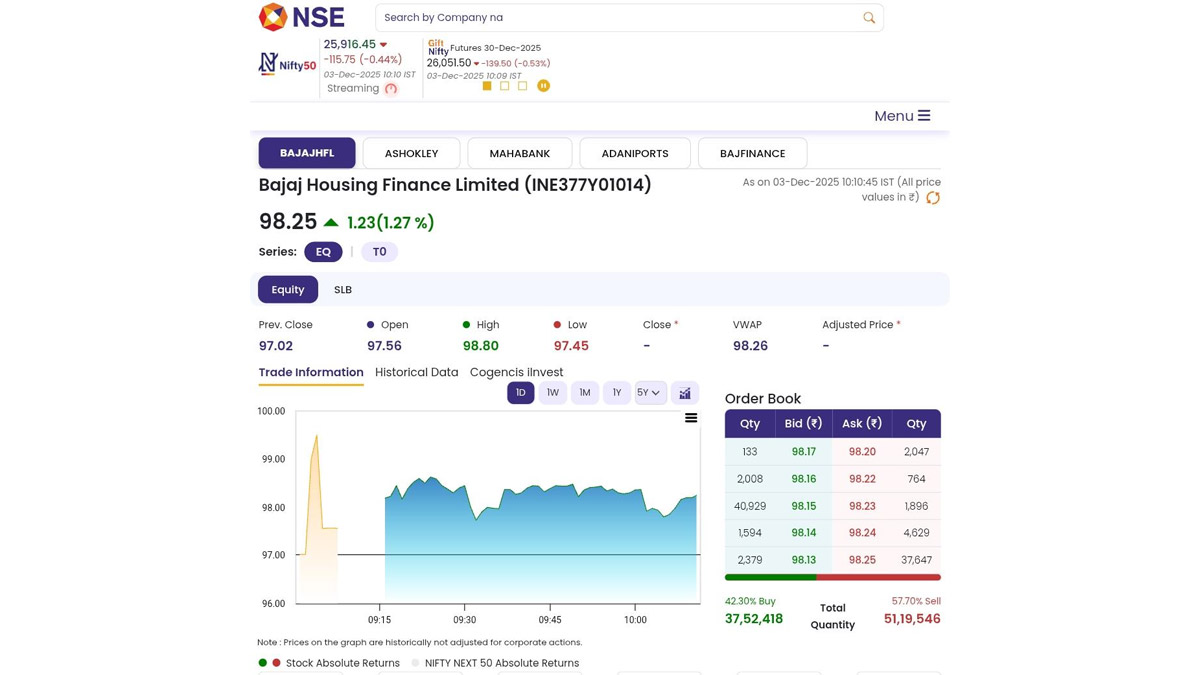Expand the 5Y chart range dropdown
1200x675 pixels.
[x=649, y=393]
